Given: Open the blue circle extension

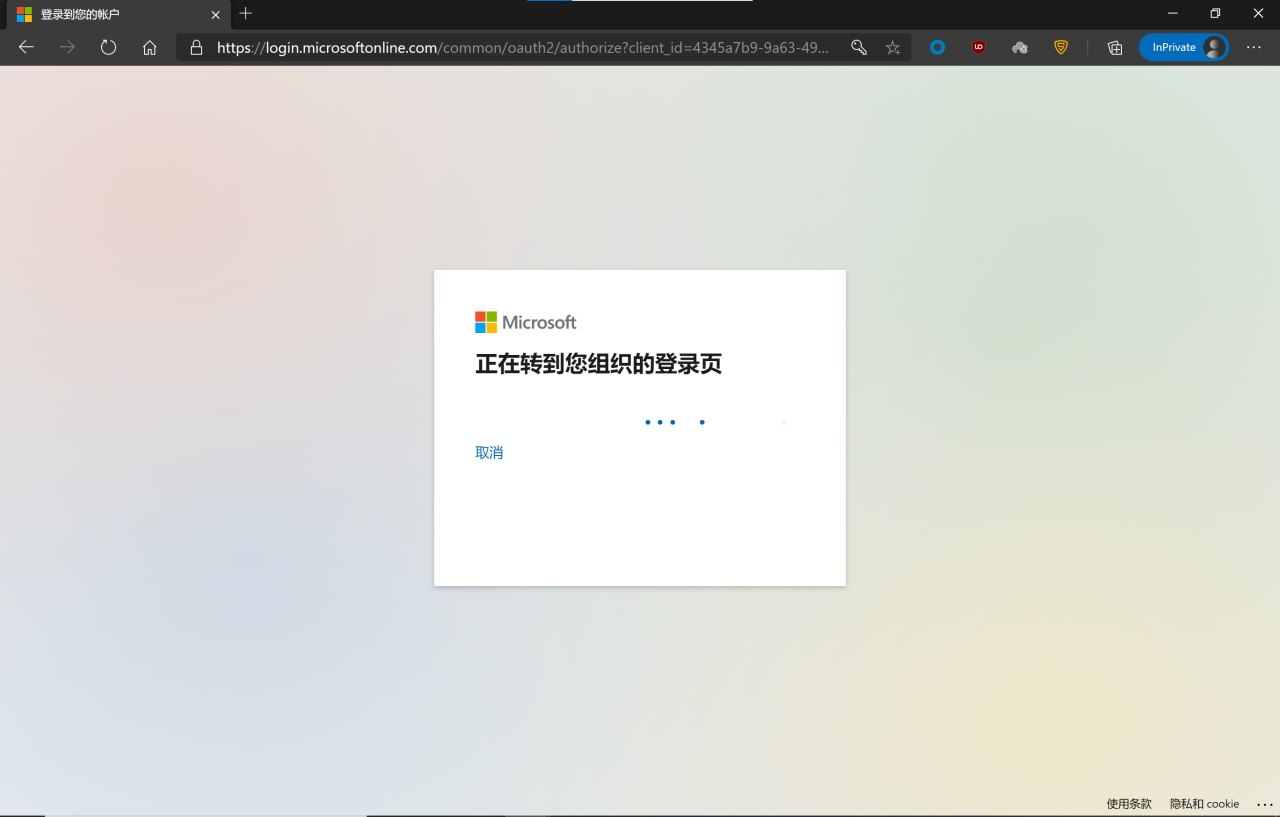Looking at the screenshot, I should (x=937, y=47).
